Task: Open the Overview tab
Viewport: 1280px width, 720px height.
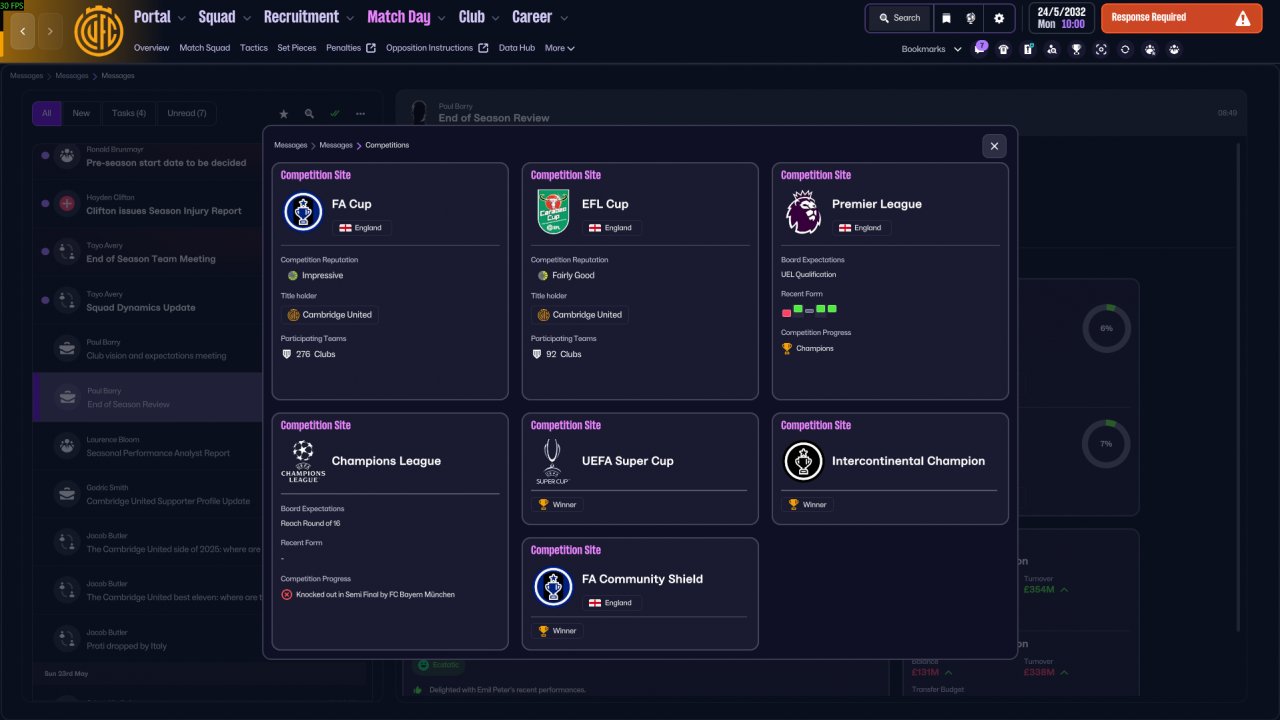Action: (x=151, y=48)
